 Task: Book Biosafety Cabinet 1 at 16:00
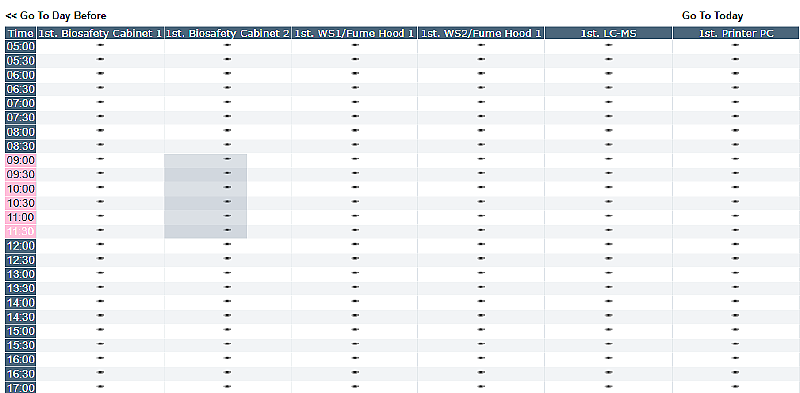pyautogui.click(x=100, y=358)
